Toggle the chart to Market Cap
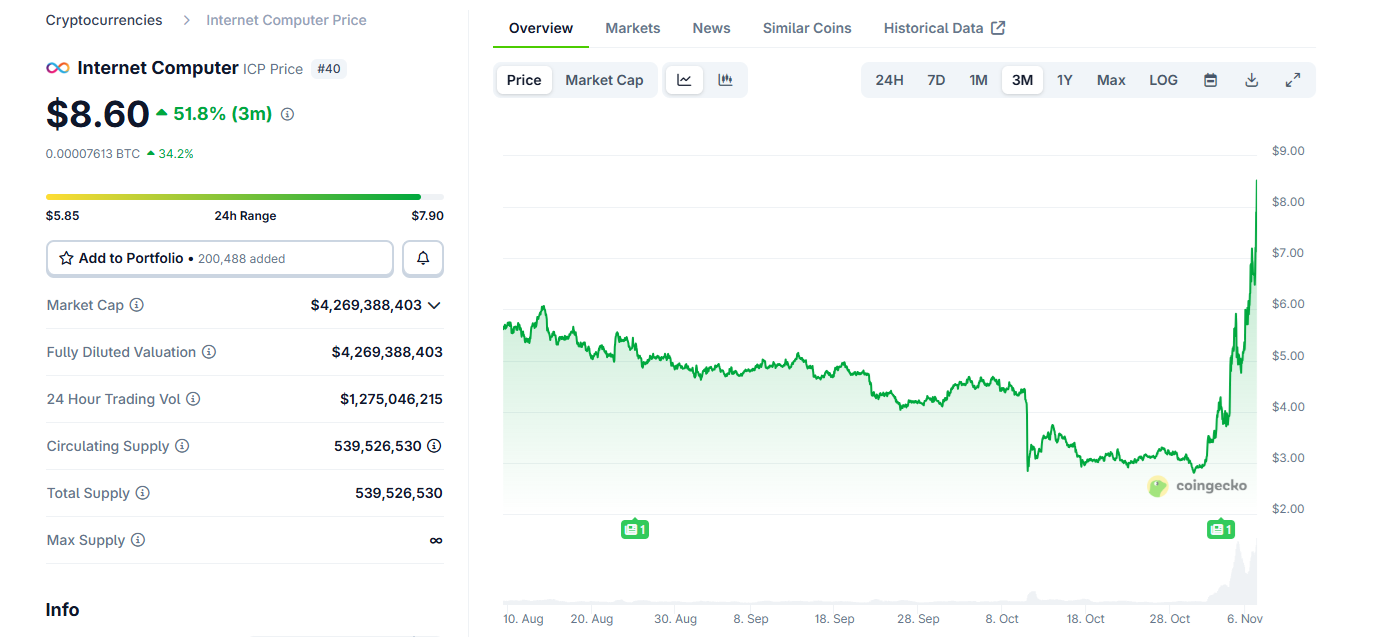 point(604,80)
